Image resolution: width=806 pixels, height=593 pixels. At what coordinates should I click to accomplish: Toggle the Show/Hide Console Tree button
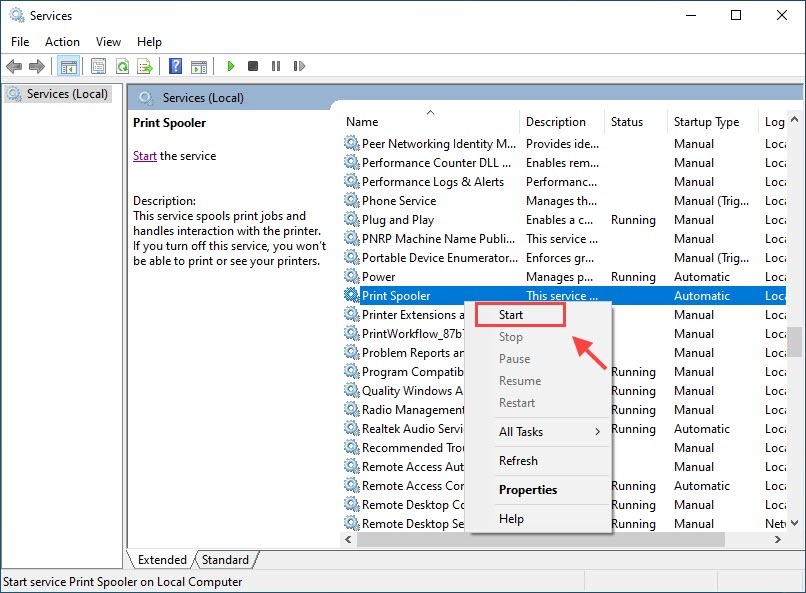[x=69, y=66]
